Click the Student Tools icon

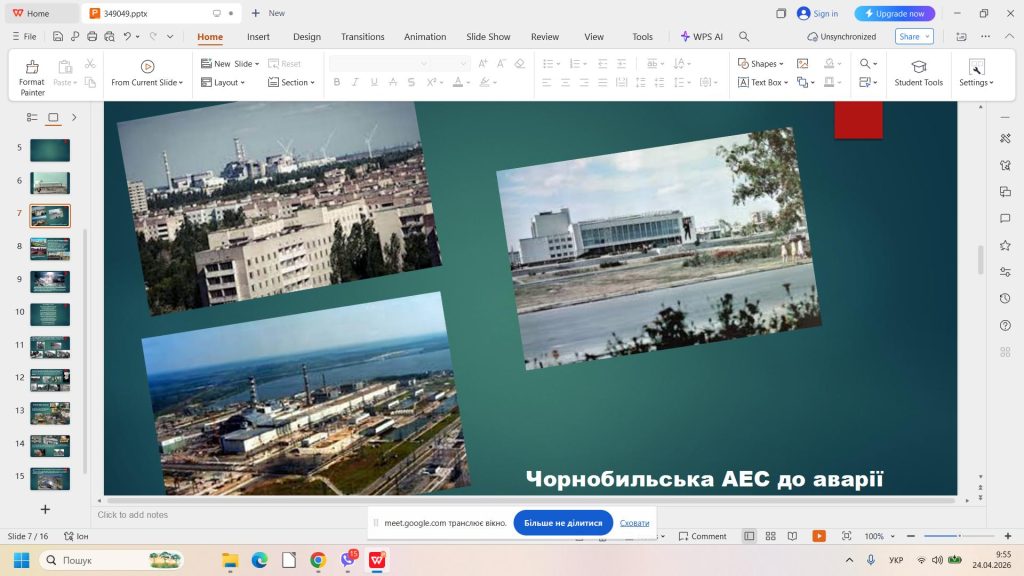(918, 67)
